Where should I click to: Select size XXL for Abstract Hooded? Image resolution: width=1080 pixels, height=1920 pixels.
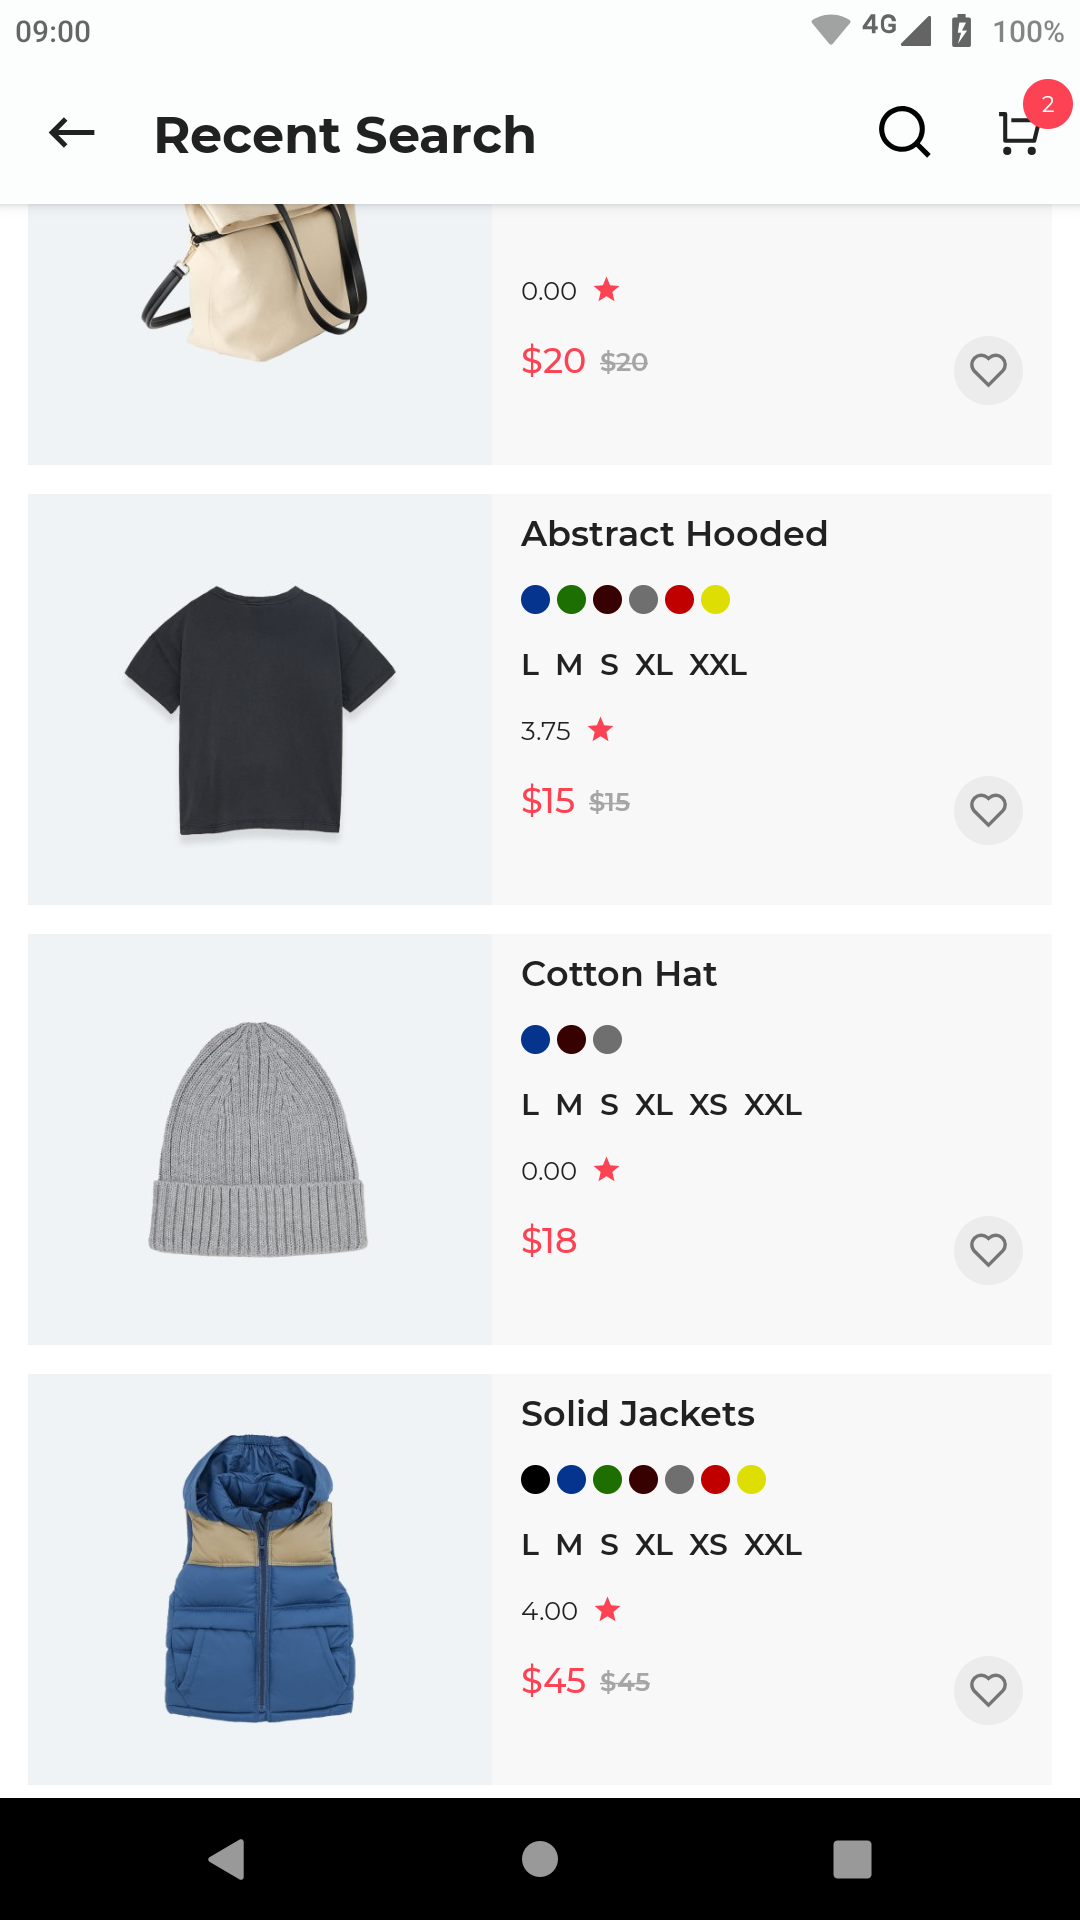click(718, 665)
